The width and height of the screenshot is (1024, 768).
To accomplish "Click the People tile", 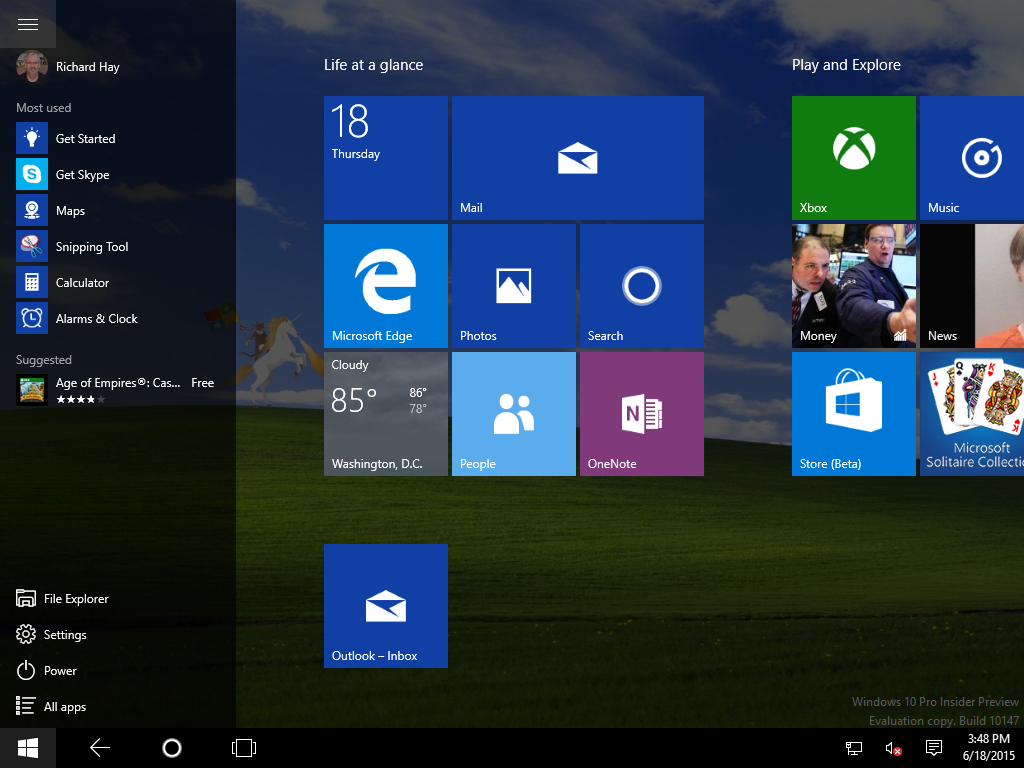I will click(x=513, y=413).
